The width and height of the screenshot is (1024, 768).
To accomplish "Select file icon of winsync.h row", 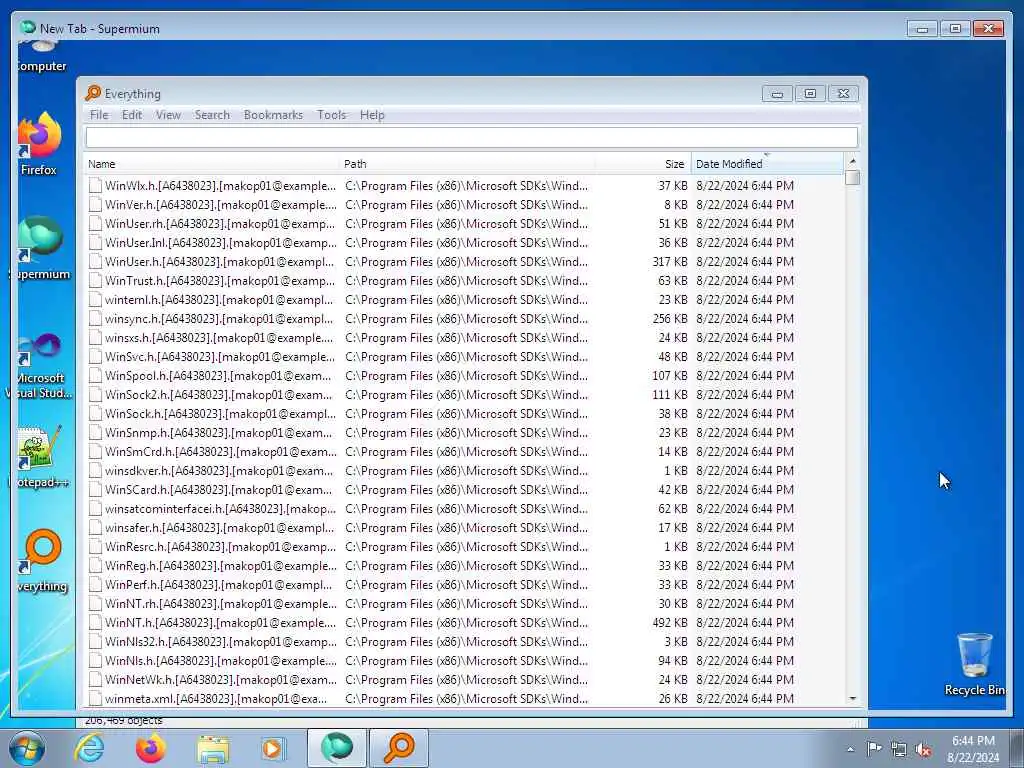I will click(x=95, y=319).
